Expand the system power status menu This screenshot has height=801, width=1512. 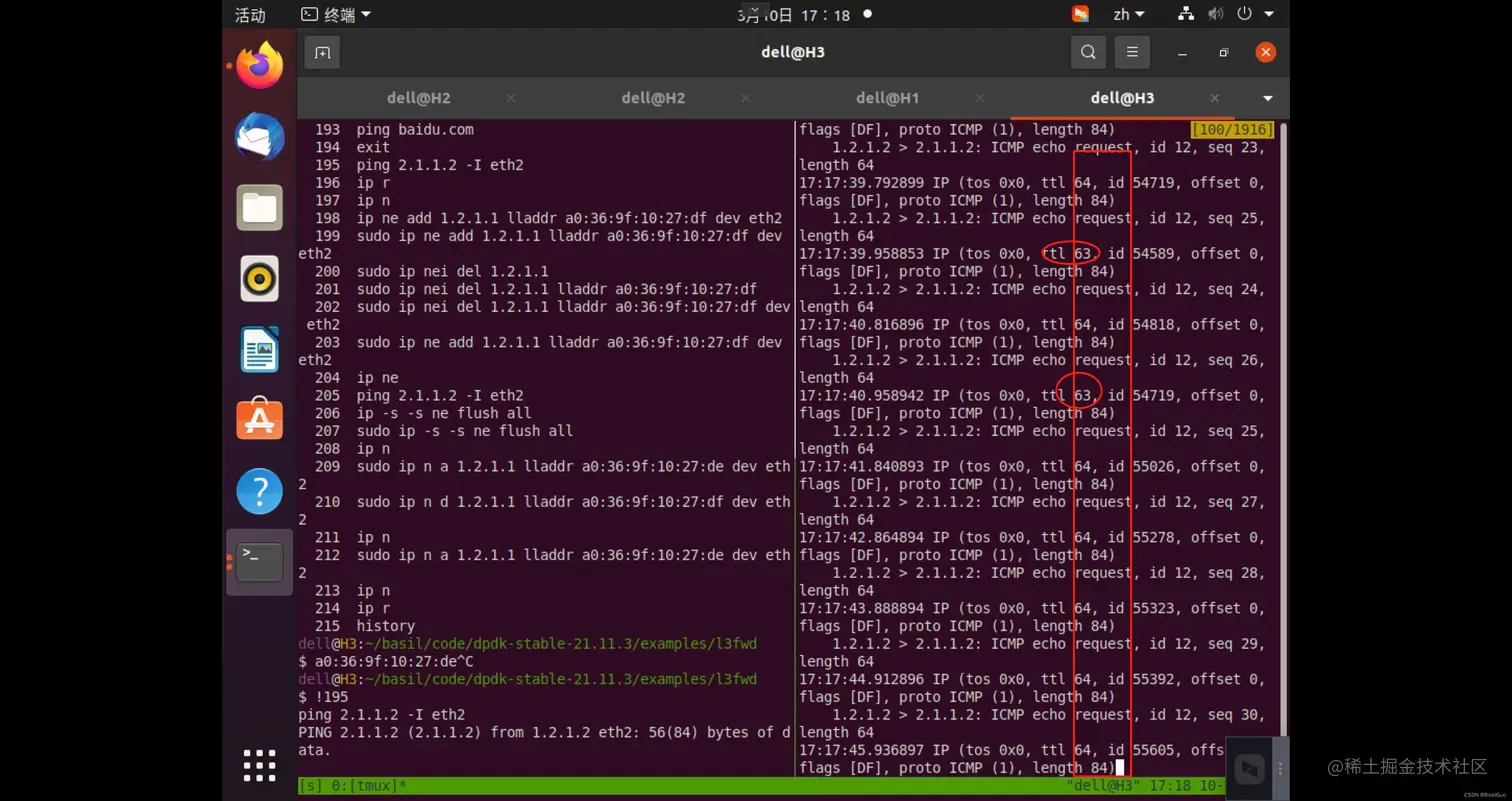coord(1245,14)
